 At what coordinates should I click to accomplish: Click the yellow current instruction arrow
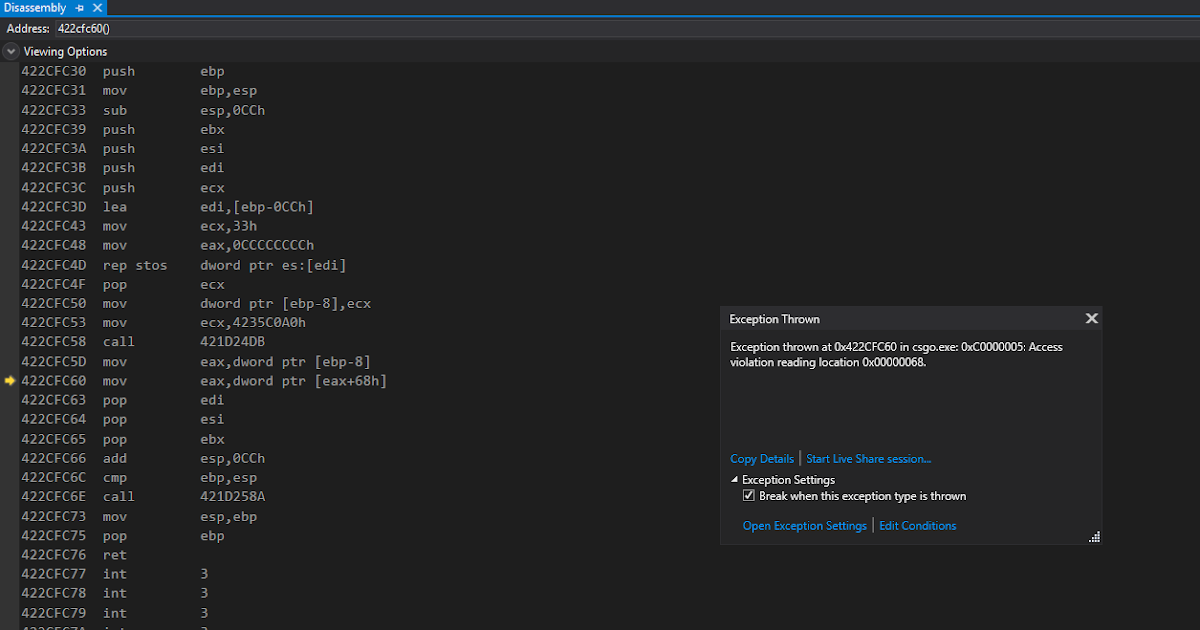[x=11, y=381]
